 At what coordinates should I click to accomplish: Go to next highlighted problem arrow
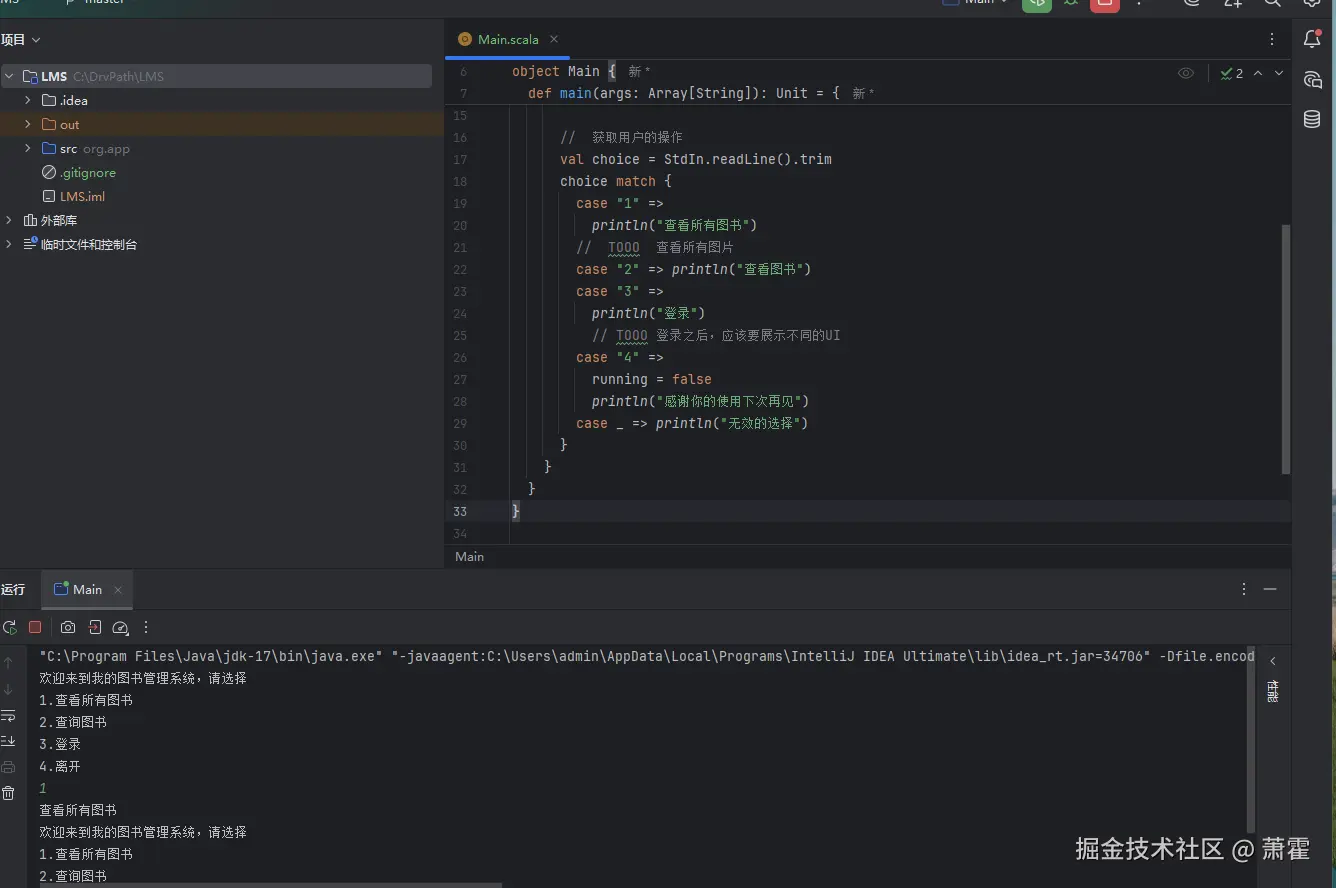[1279, 73]
